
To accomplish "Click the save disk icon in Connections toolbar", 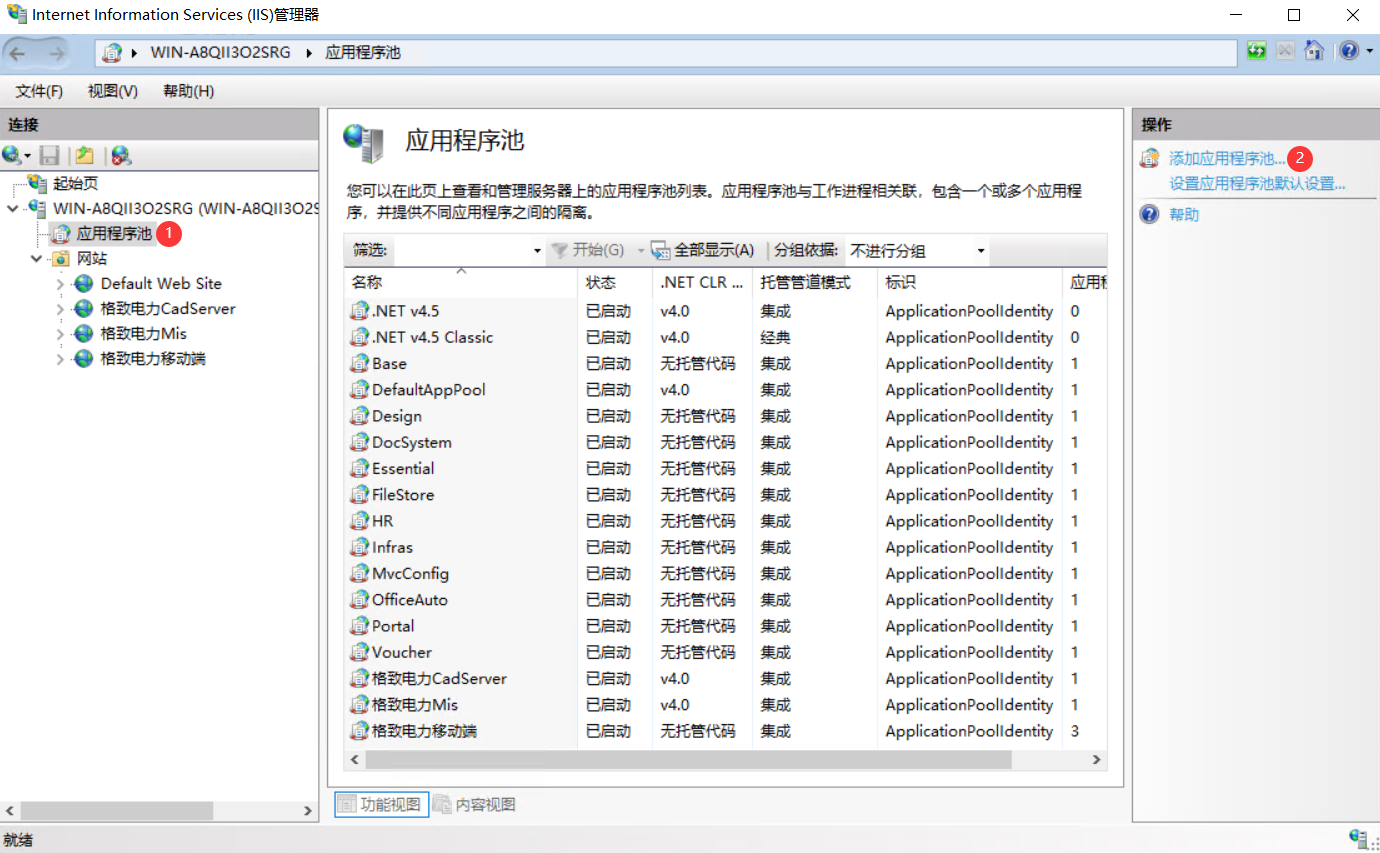I will [x=50, y=155].
